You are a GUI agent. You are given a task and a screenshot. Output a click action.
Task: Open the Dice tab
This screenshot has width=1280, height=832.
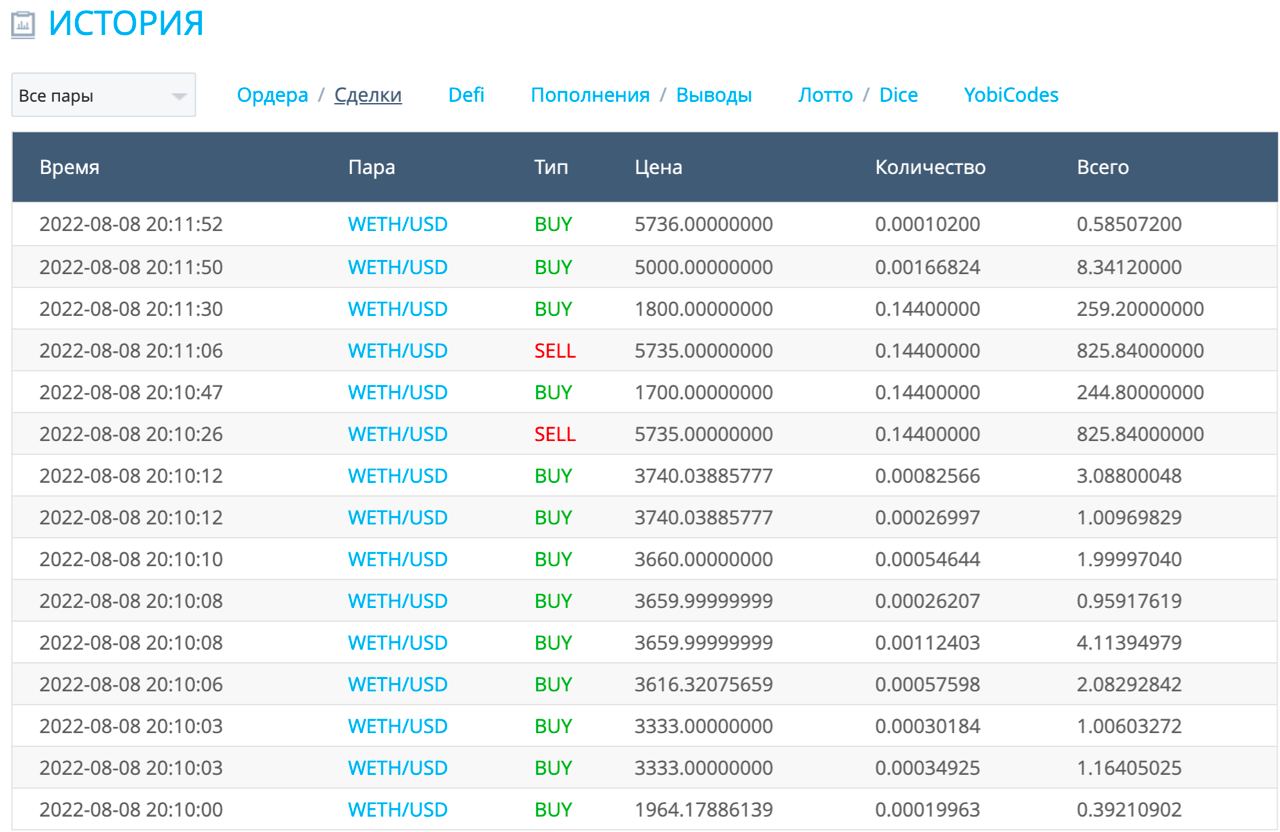[898, 95]
